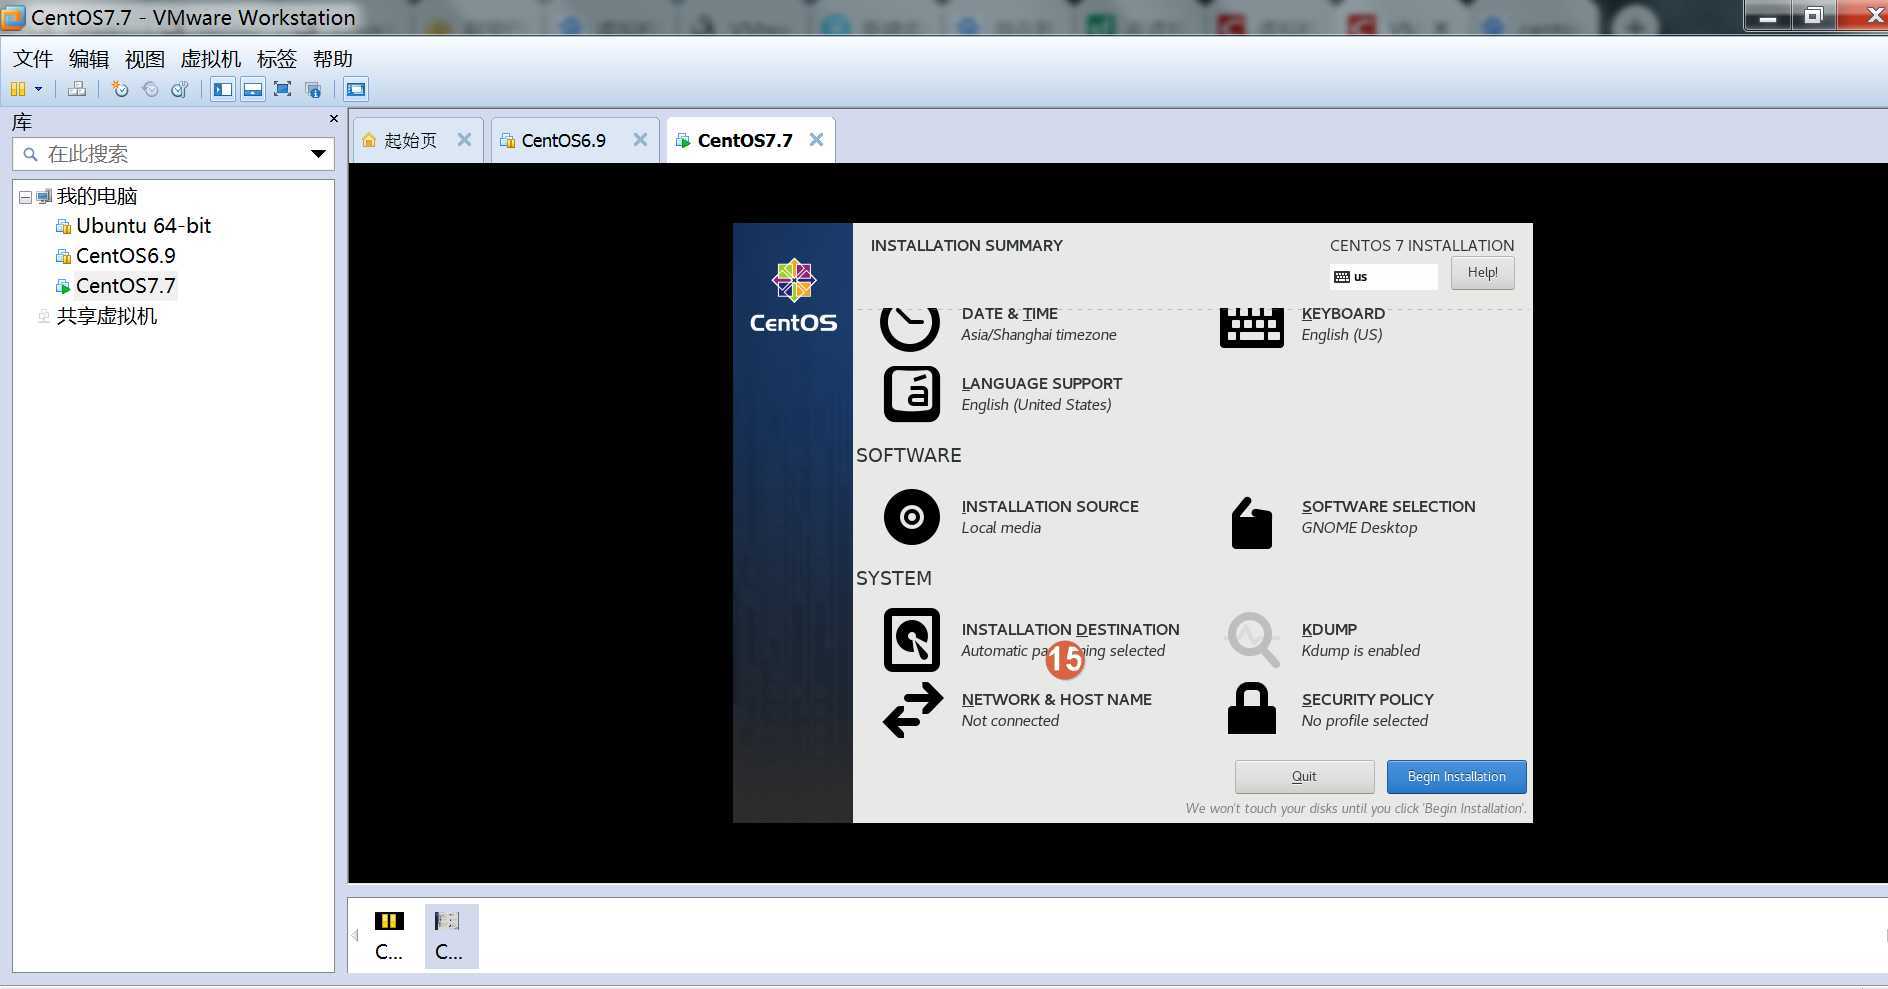Image resolution: width=1888 pixels, height=989 pixels.
Task: Select CentOS6.9 in the library tree
Action: click(x=125, y=256)
